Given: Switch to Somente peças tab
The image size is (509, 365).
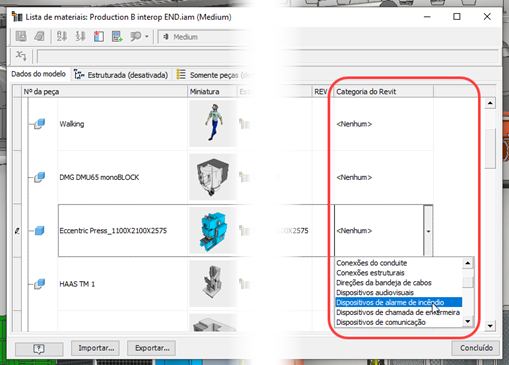Looking at the screenshot, I should (x=213, y=75).
